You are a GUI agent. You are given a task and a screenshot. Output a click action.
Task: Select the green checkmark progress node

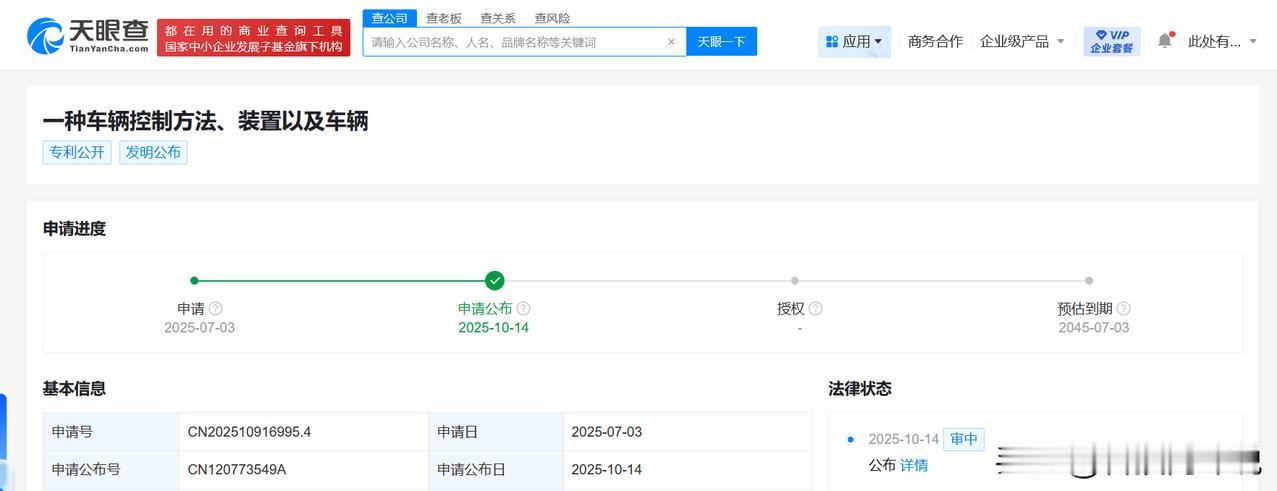click(x=494, y=281)
